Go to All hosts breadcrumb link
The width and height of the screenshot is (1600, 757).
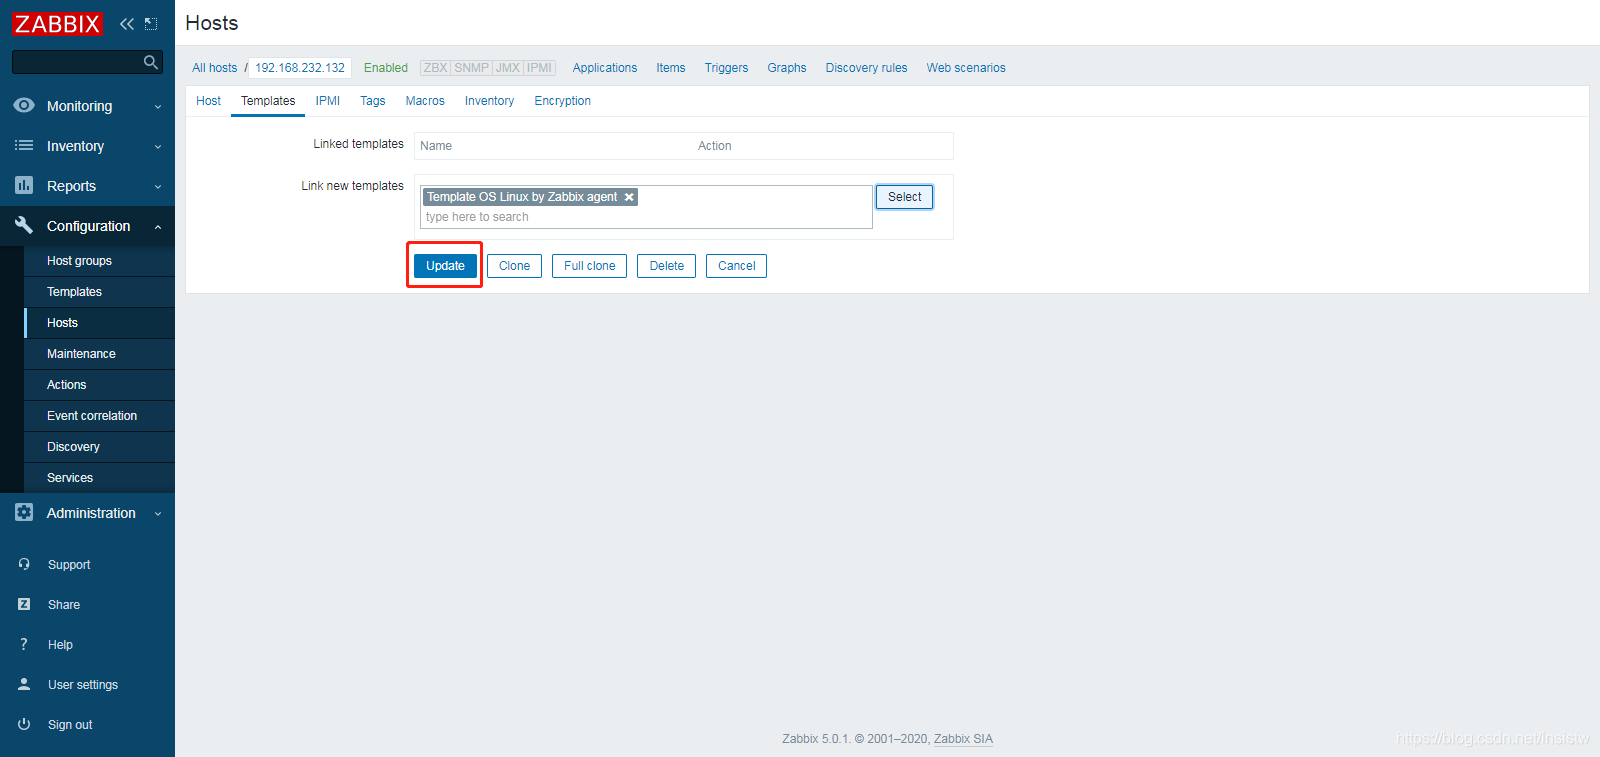215,68
